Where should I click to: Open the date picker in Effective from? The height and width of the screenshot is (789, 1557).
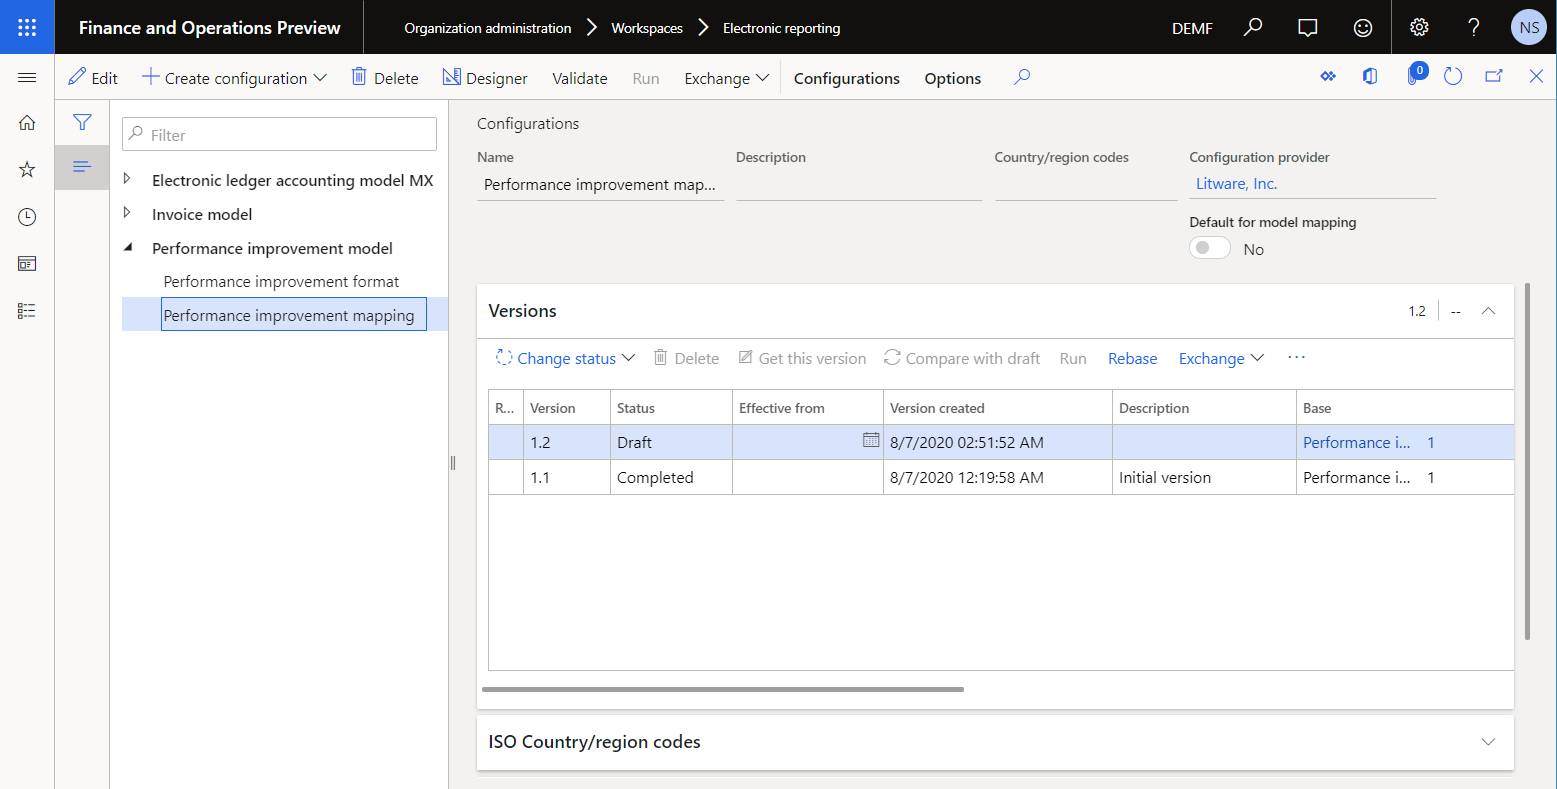(870, 440)
